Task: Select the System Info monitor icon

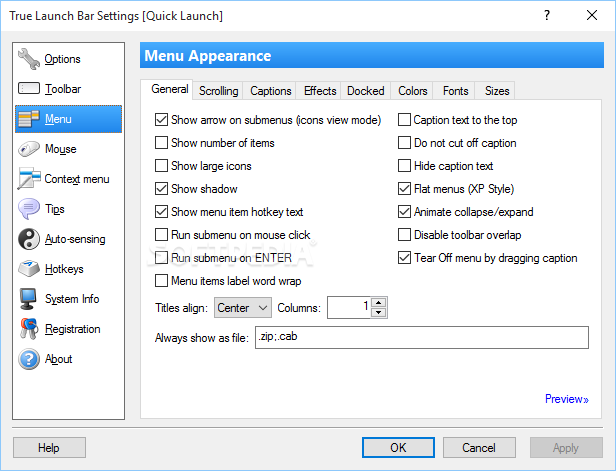Action: coord(29,299)
